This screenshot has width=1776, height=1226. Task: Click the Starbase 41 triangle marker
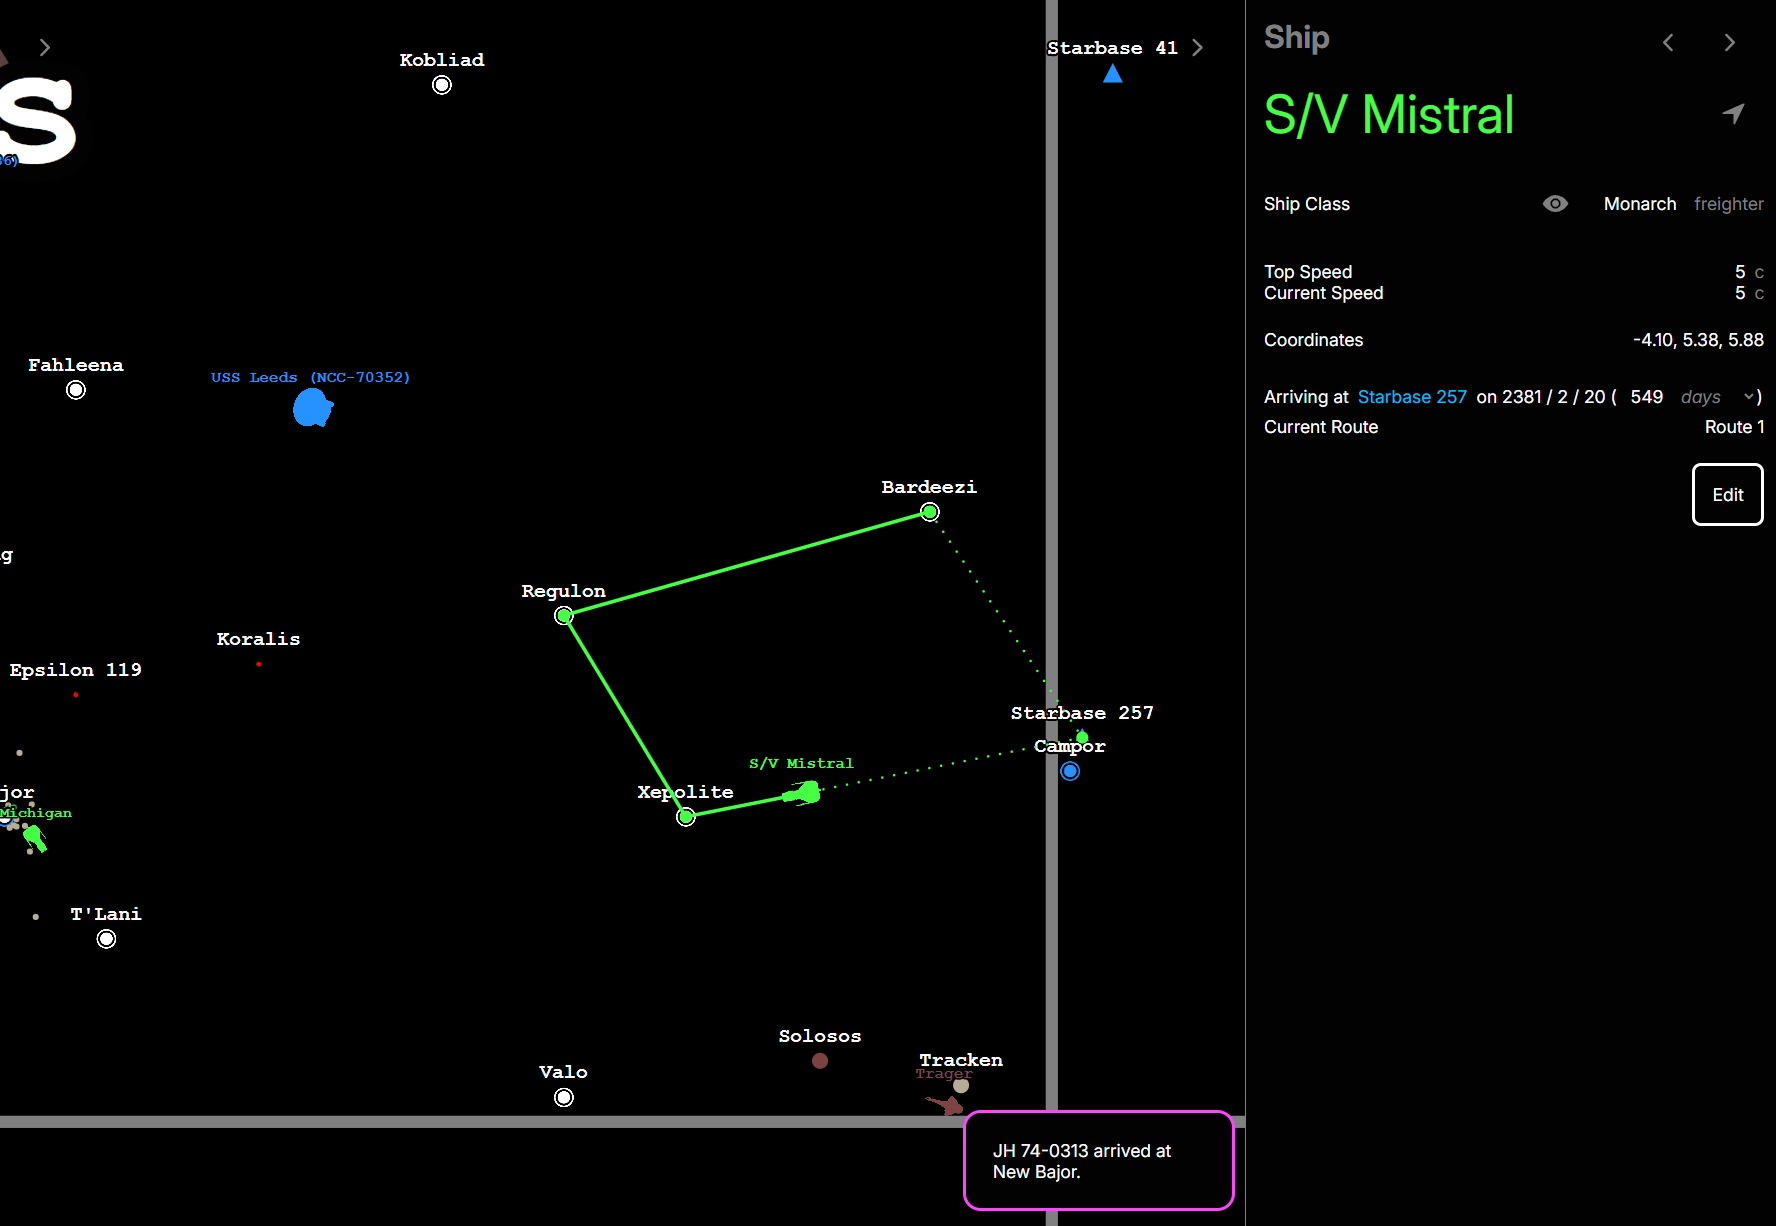pyautogui.click(x=1112, y=74)
